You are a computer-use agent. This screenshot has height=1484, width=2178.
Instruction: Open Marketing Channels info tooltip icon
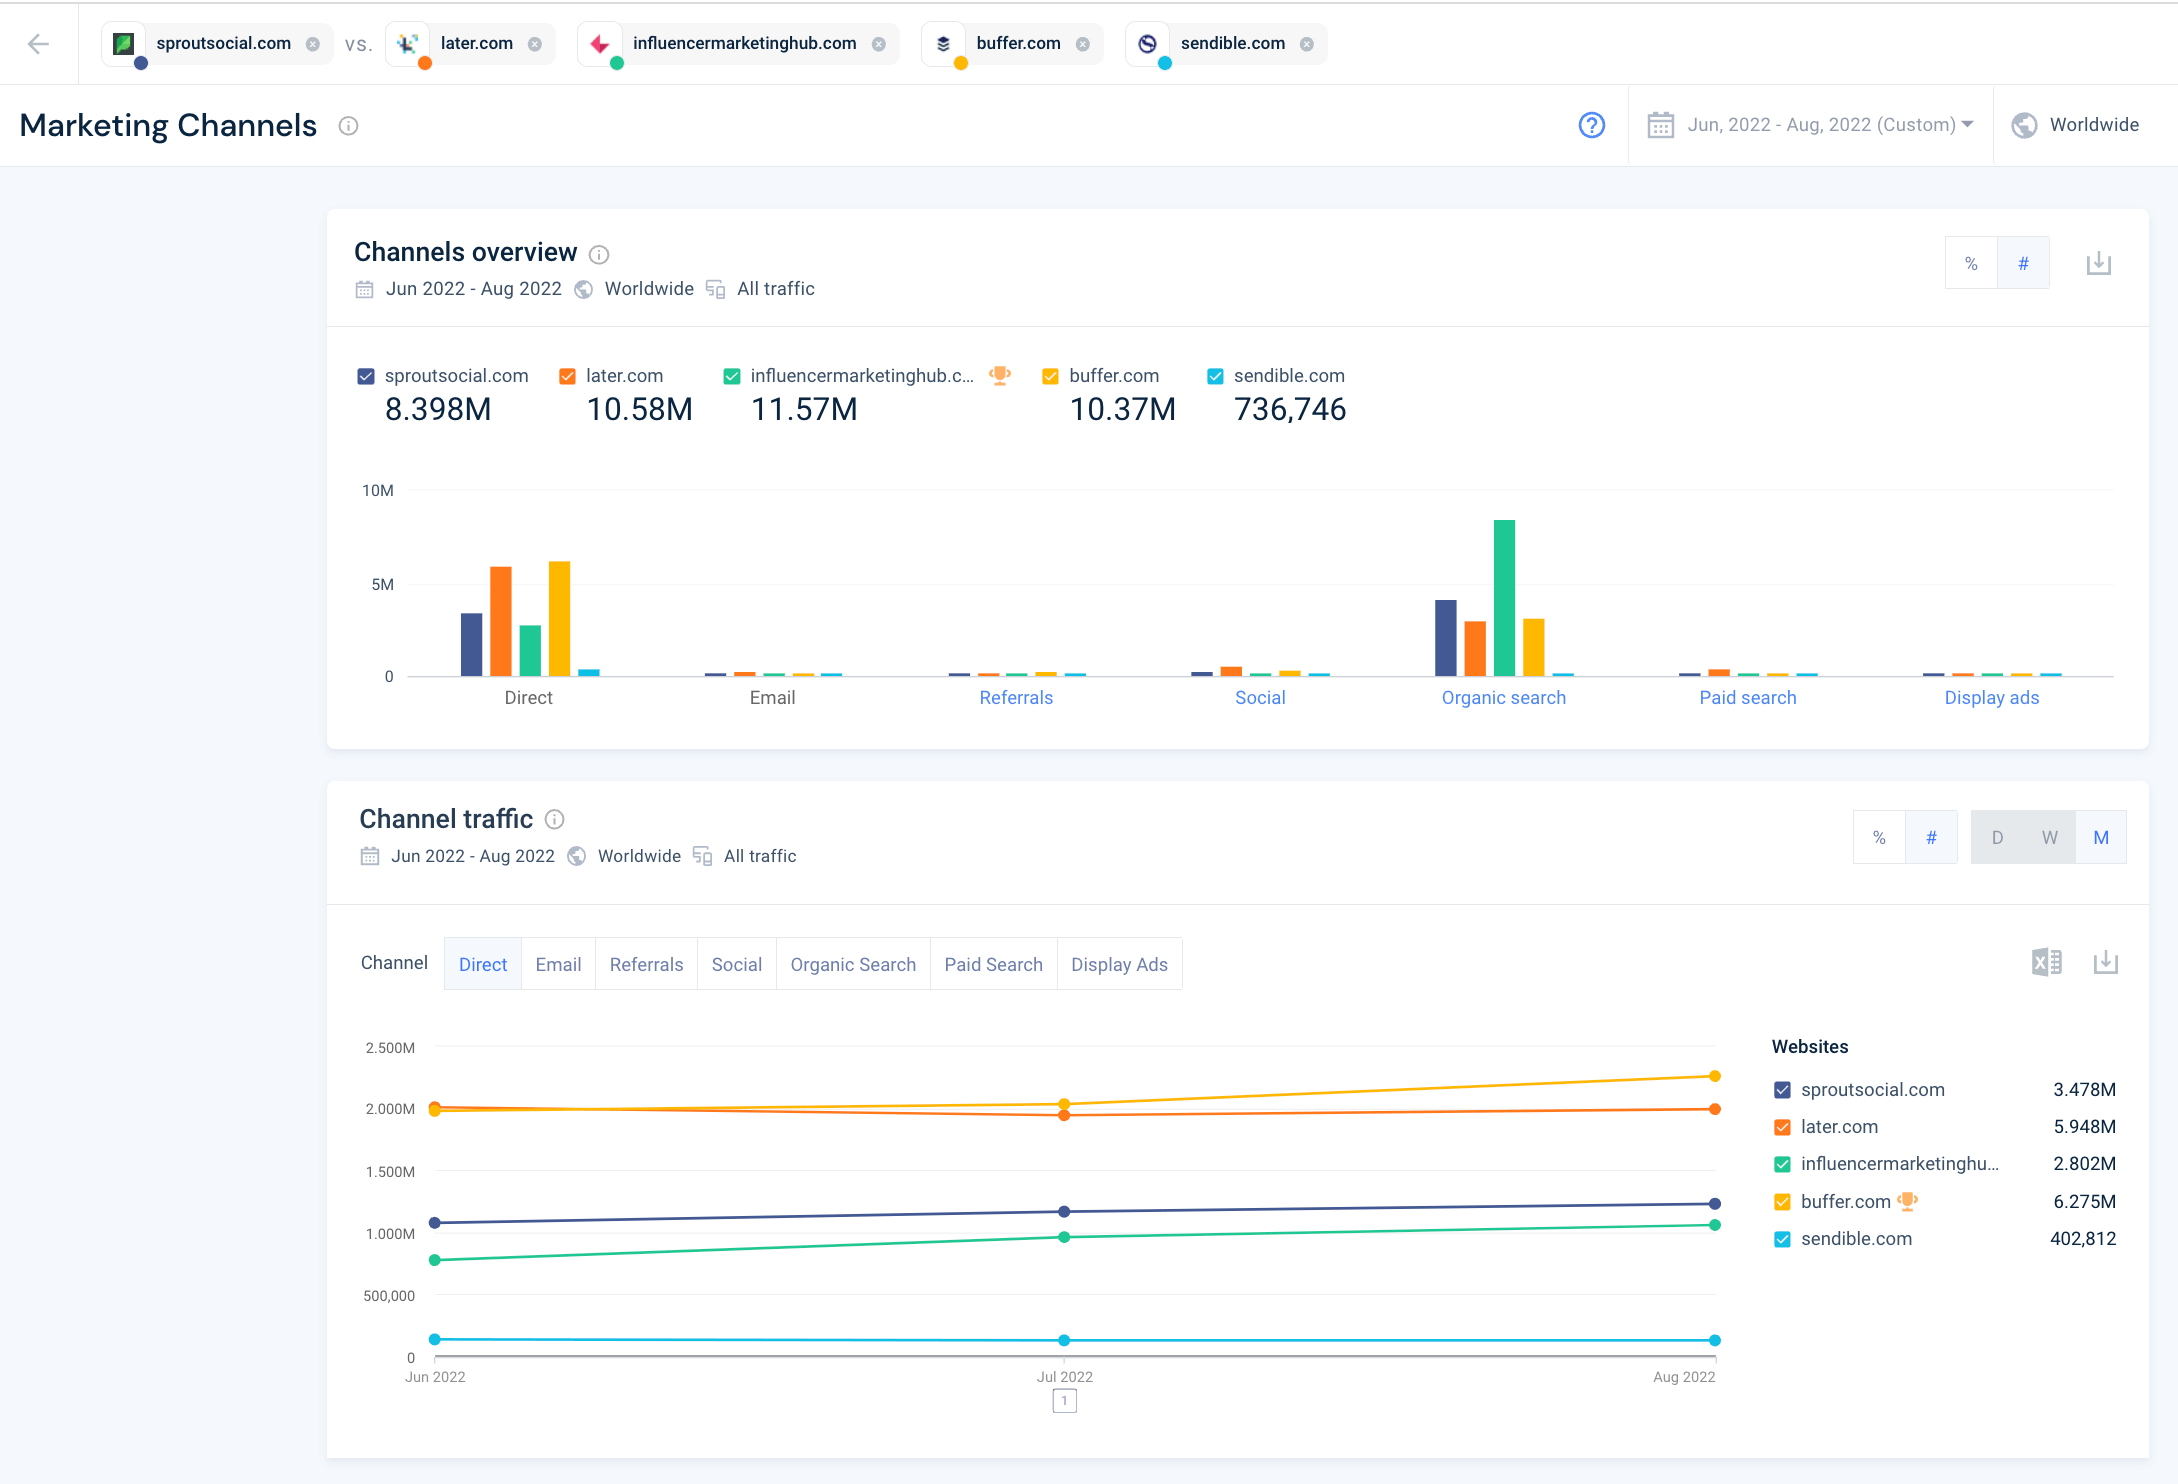348,126
